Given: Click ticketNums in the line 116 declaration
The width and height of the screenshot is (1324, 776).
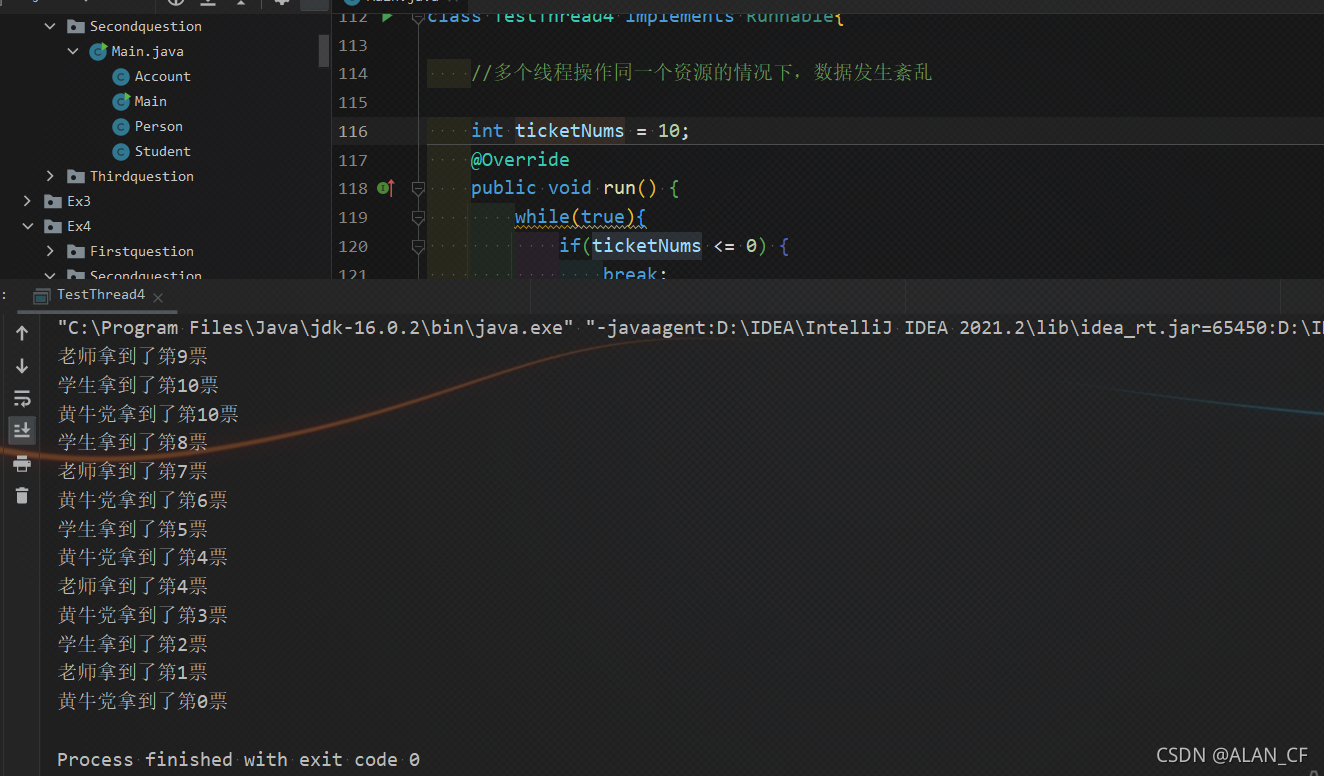Looking at the screenshot, I should [x=570, y=131].
